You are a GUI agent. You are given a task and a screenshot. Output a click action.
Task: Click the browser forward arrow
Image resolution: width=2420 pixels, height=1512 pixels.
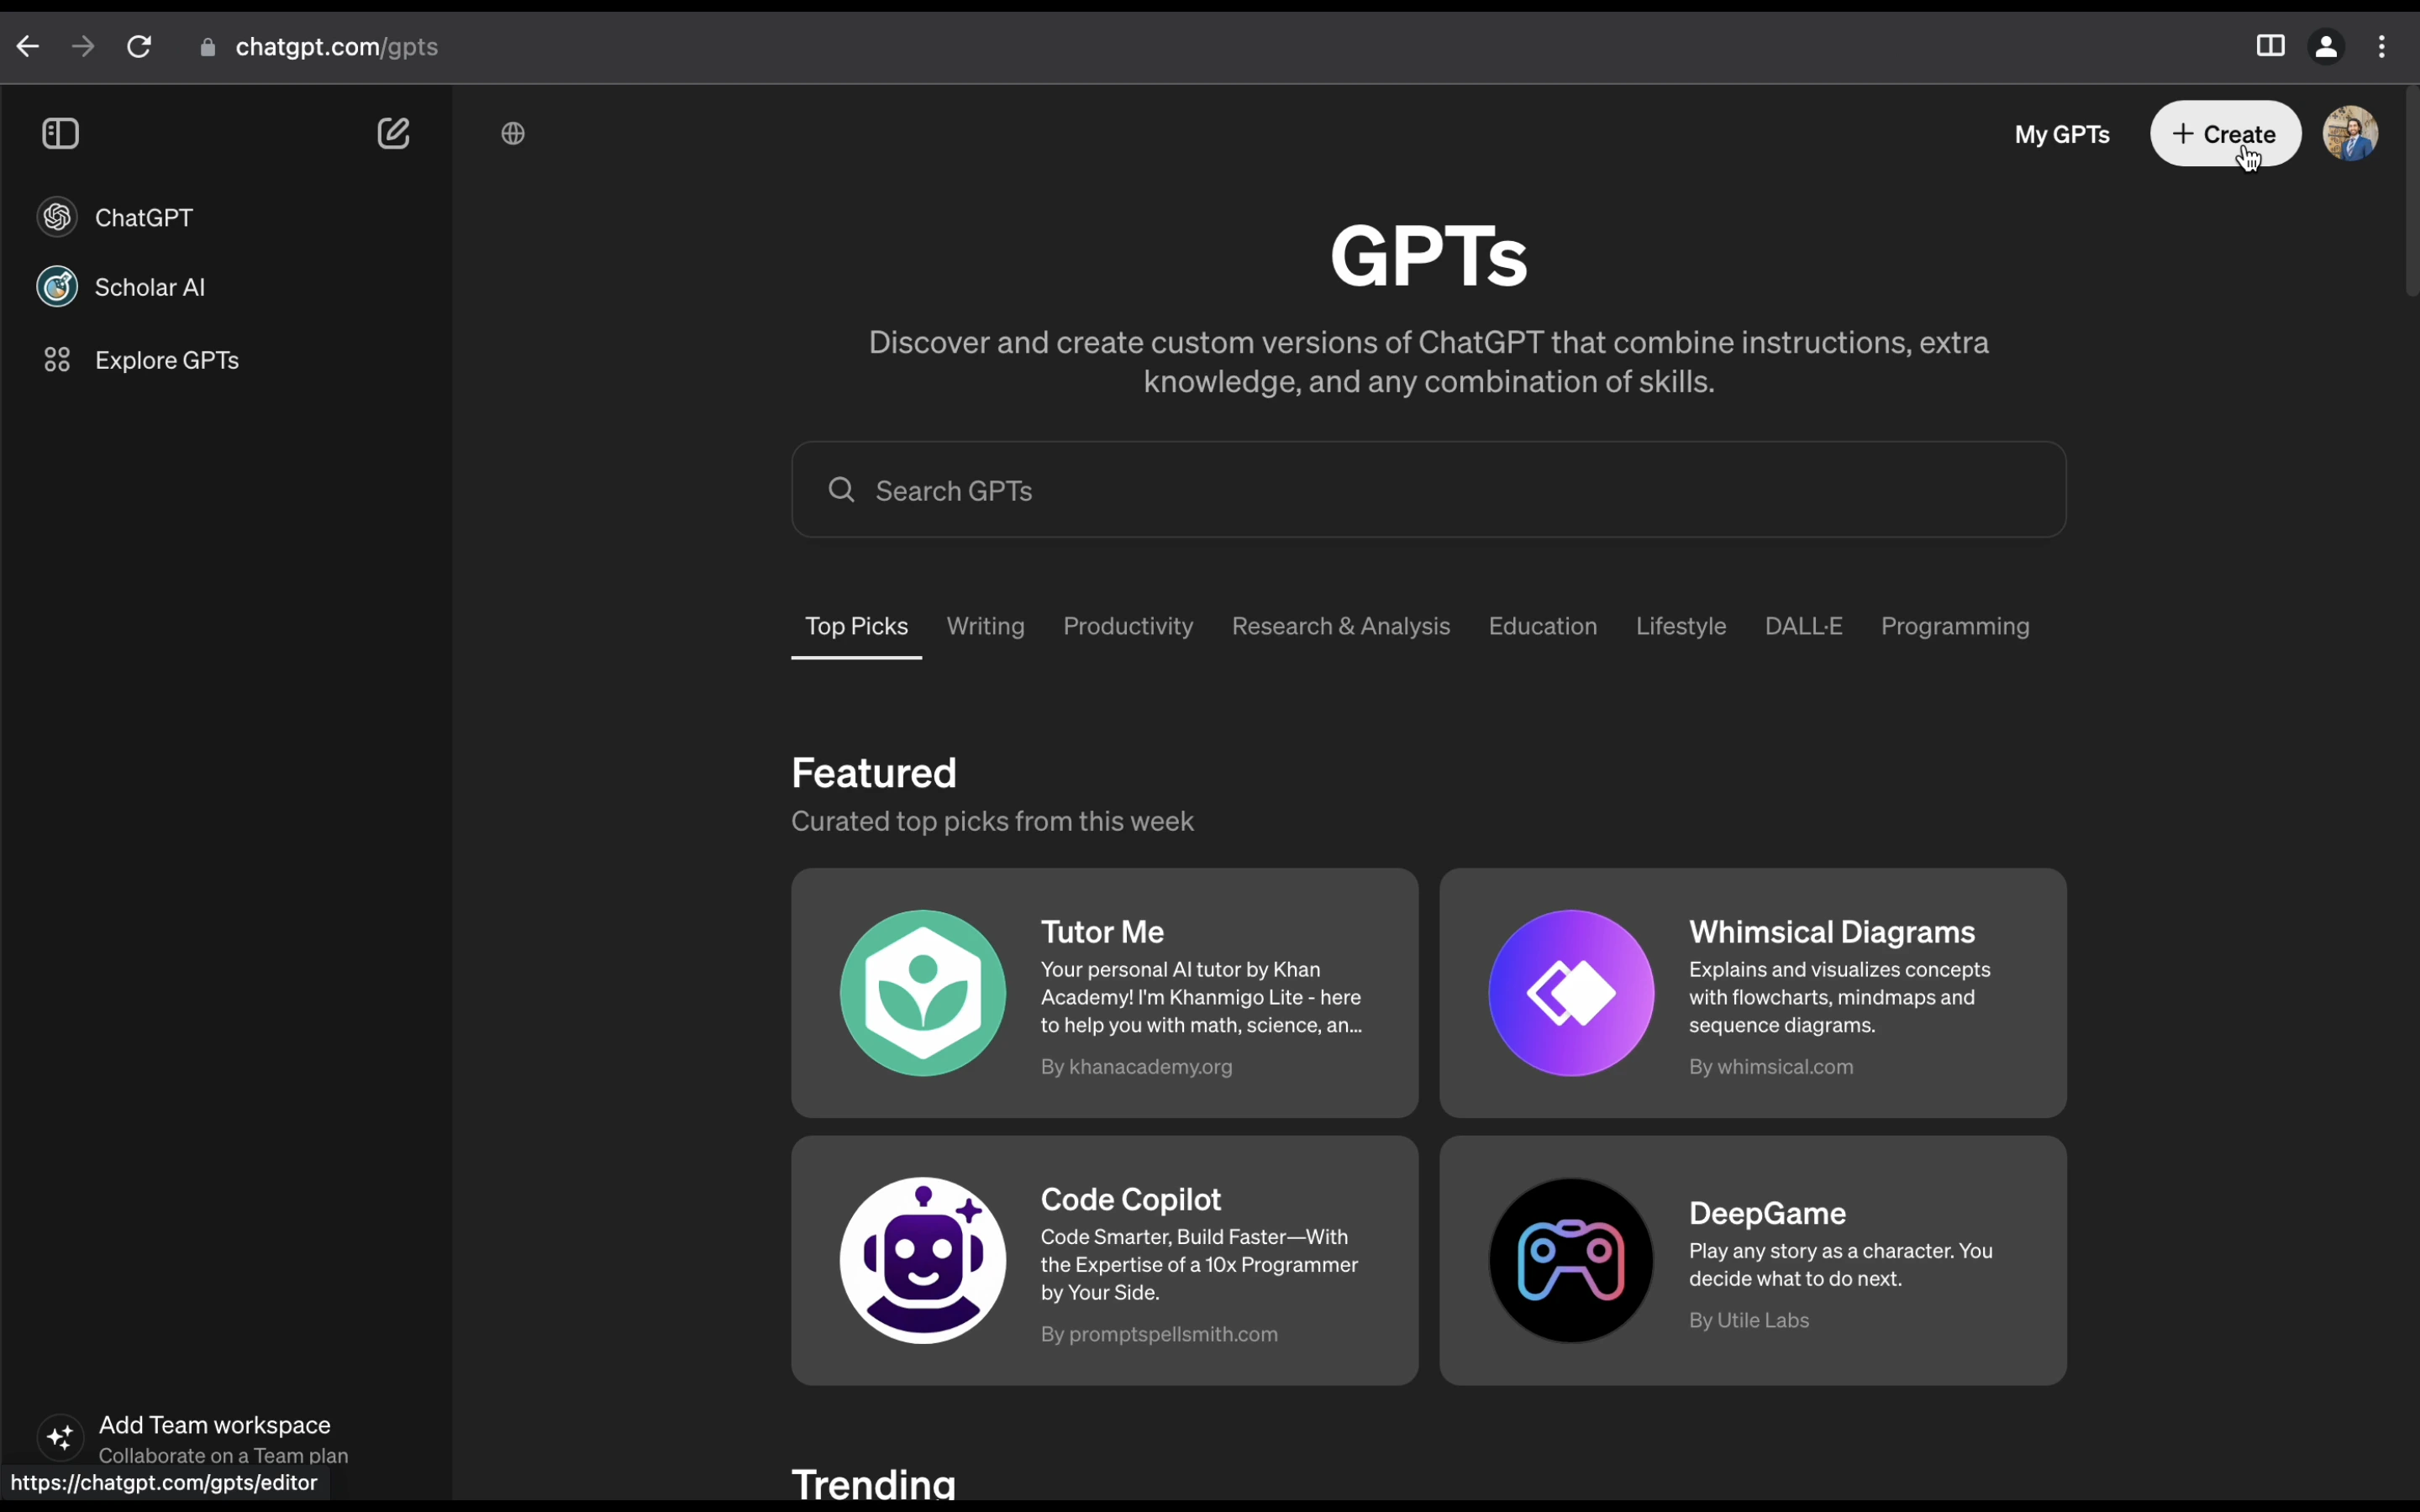pyautogui.click(x=84, y=47)
